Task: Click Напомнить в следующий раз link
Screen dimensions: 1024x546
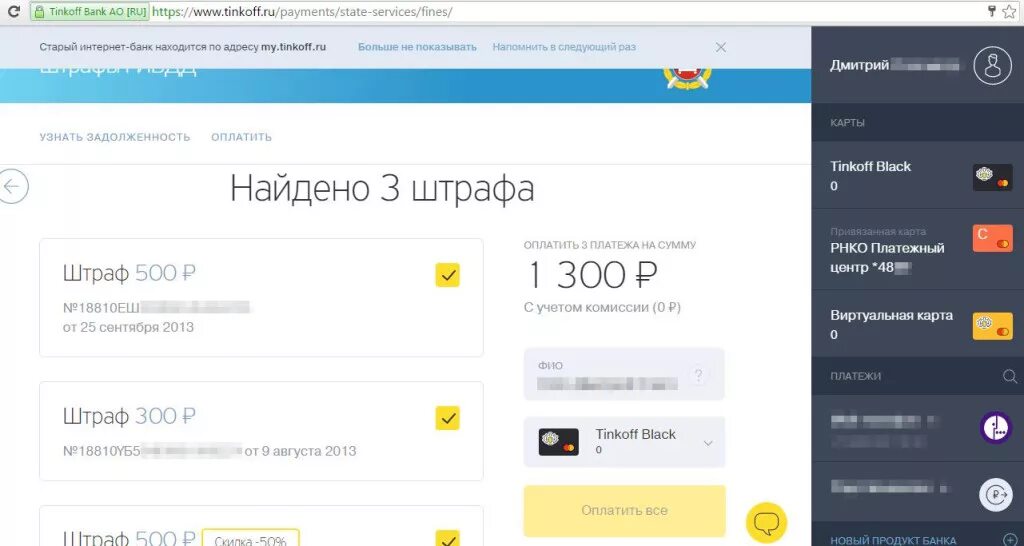Action: [x=564, y=47]
